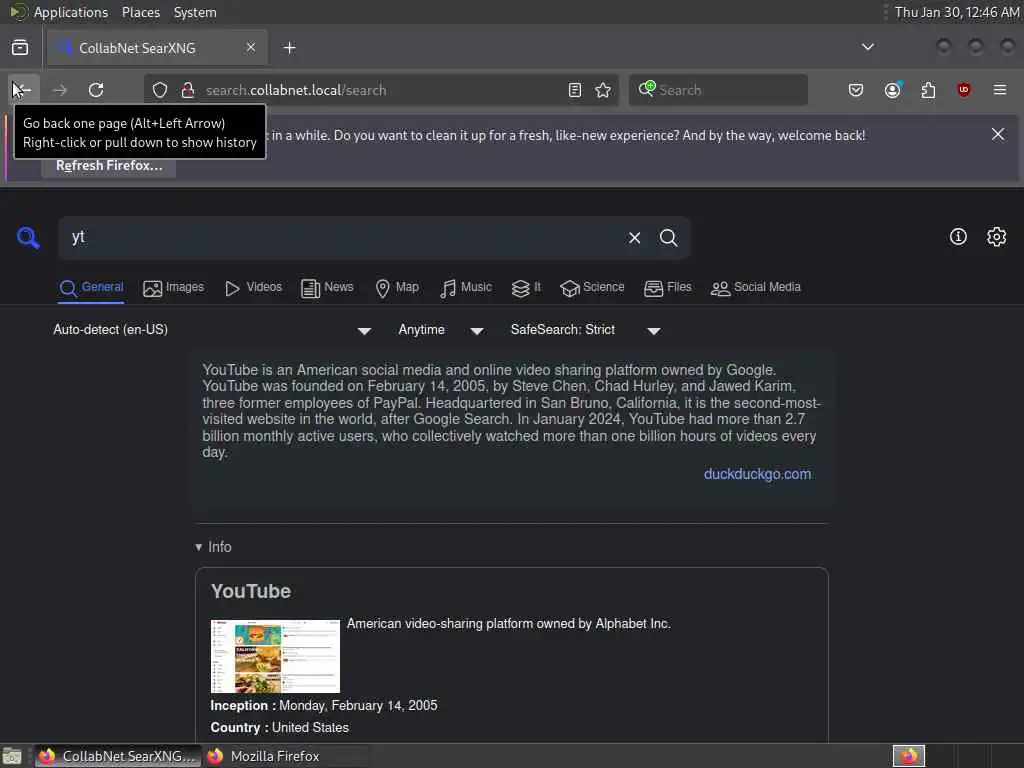The height and width of the screenshot is (768, 1024).
Task: Select the General search category
Action: [91, 287]
